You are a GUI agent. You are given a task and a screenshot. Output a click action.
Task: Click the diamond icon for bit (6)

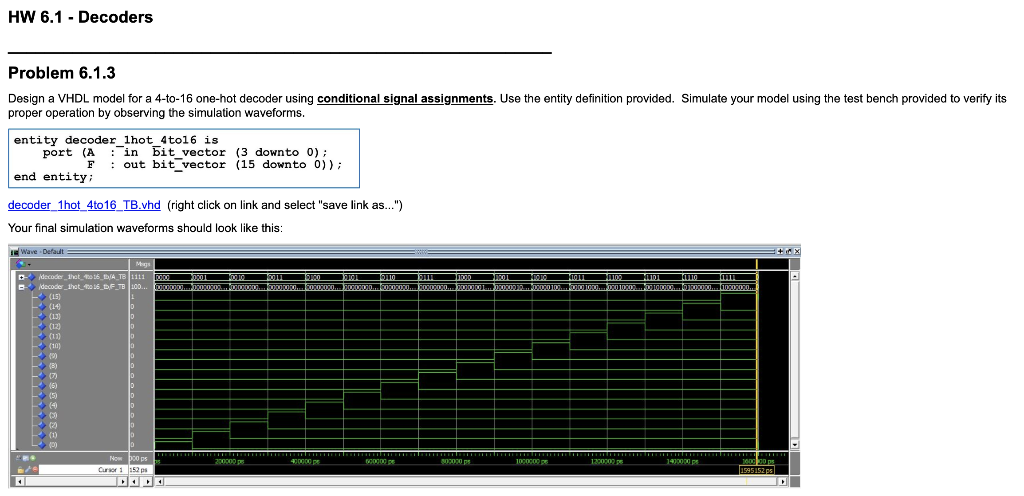(x=42, y=386)
